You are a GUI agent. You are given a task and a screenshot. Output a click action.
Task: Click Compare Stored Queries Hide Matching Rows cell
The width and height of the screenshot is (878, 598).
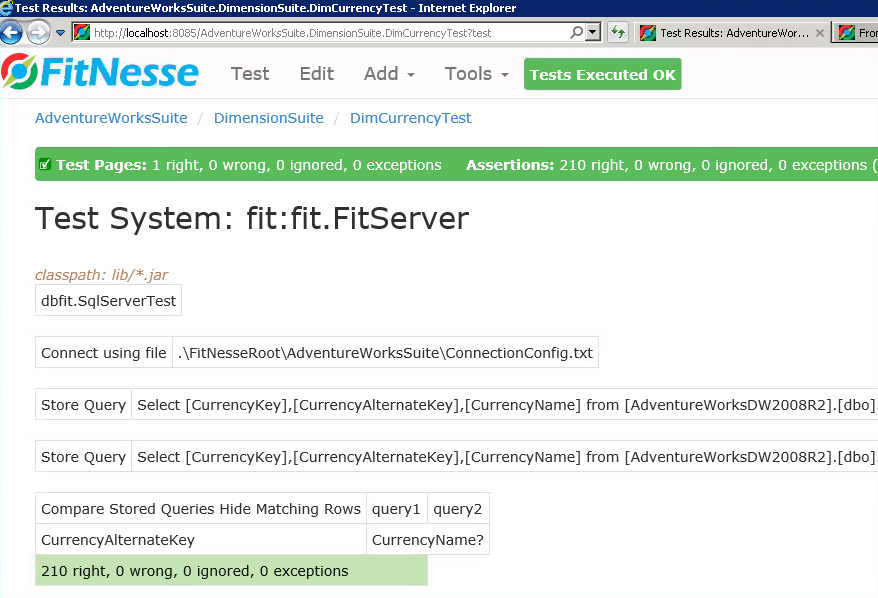(x=201, y=508)
